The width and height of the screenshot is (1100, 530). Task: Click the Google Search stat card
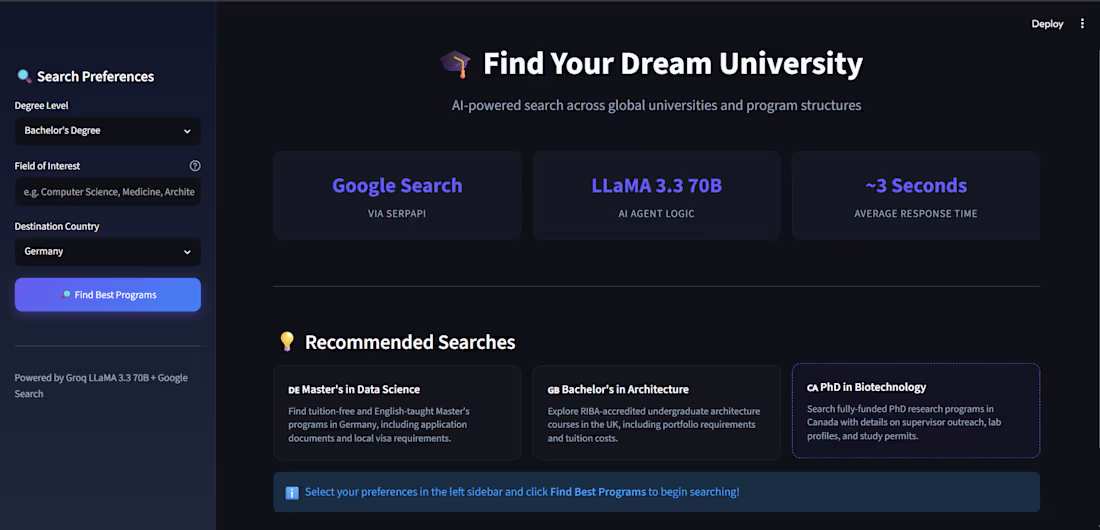[397, 196]
